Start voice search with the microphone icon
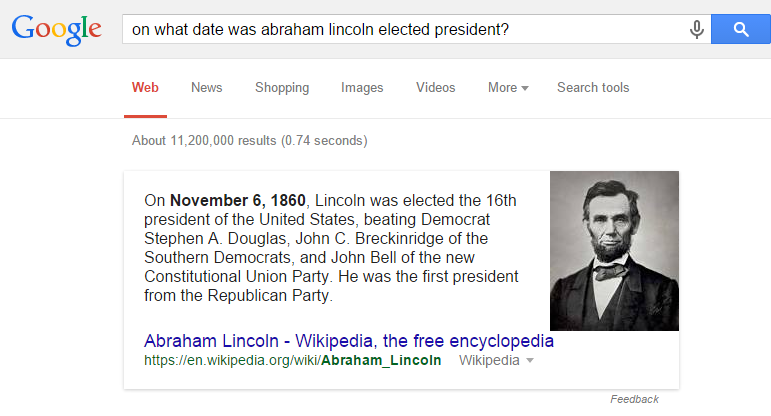771x416 pixels. point(696,30)
